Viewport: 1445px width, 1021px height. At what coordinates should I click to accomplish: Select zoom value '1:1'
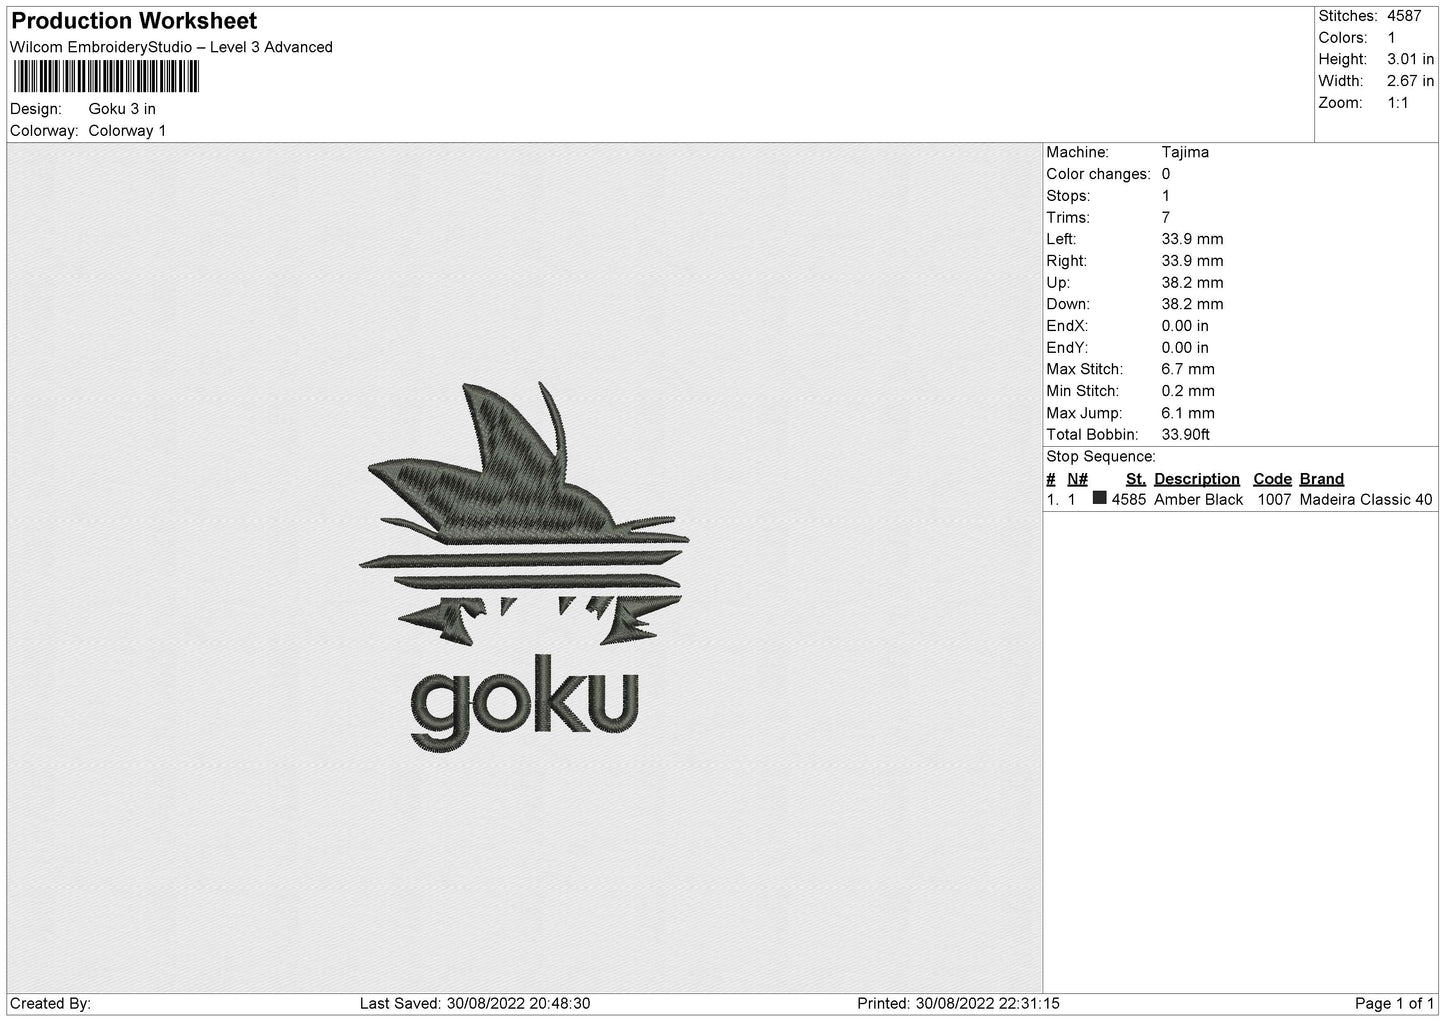tap(1398, 103)
